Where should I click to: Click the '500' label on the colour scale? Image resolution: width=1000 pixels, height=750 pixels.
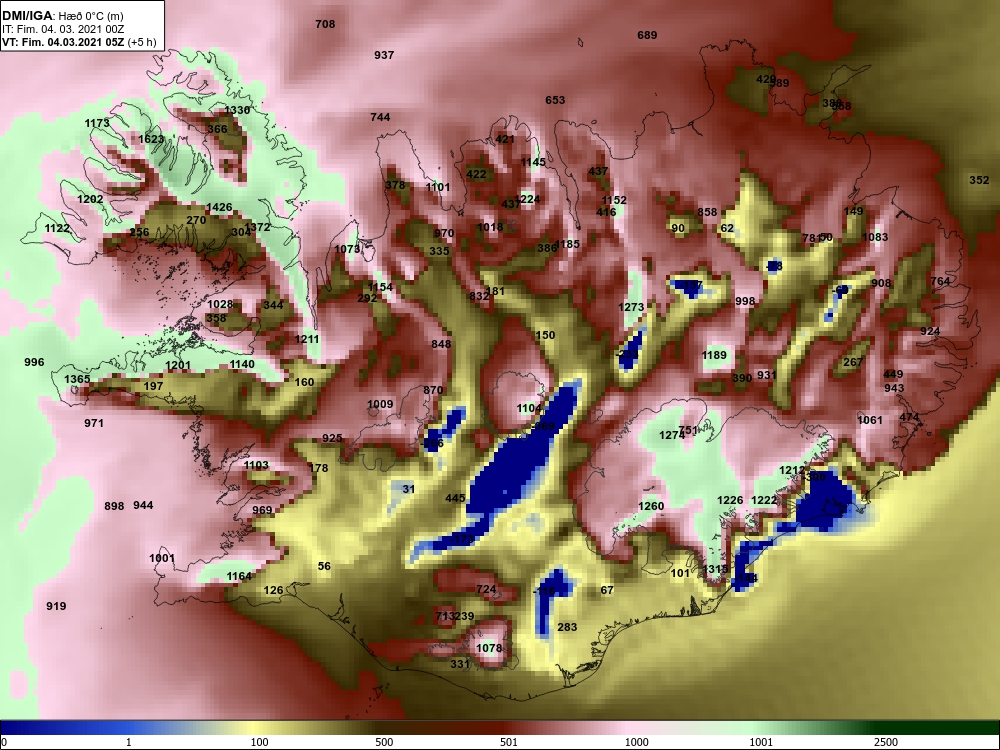click(385, 742)
